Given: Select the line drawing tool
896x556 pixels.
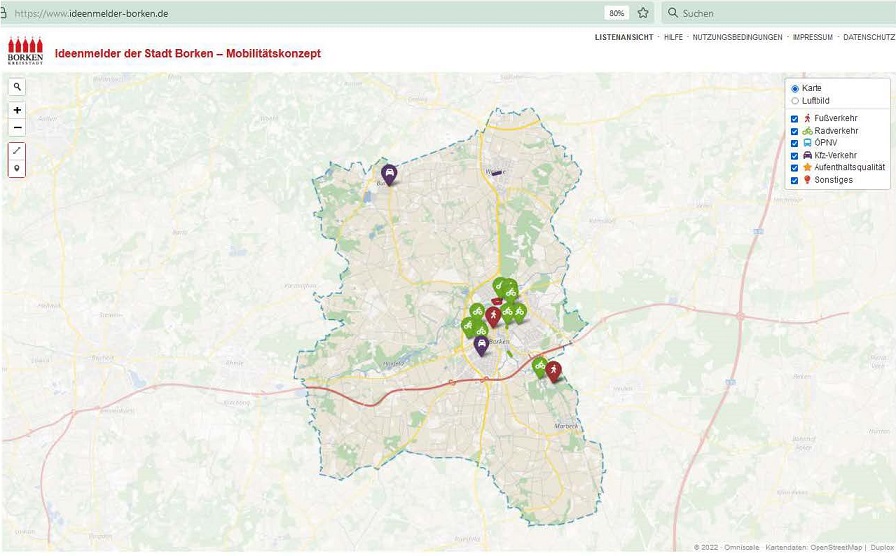Looking at the screenshot, I should pyautogui.click(x=17, y=151).
